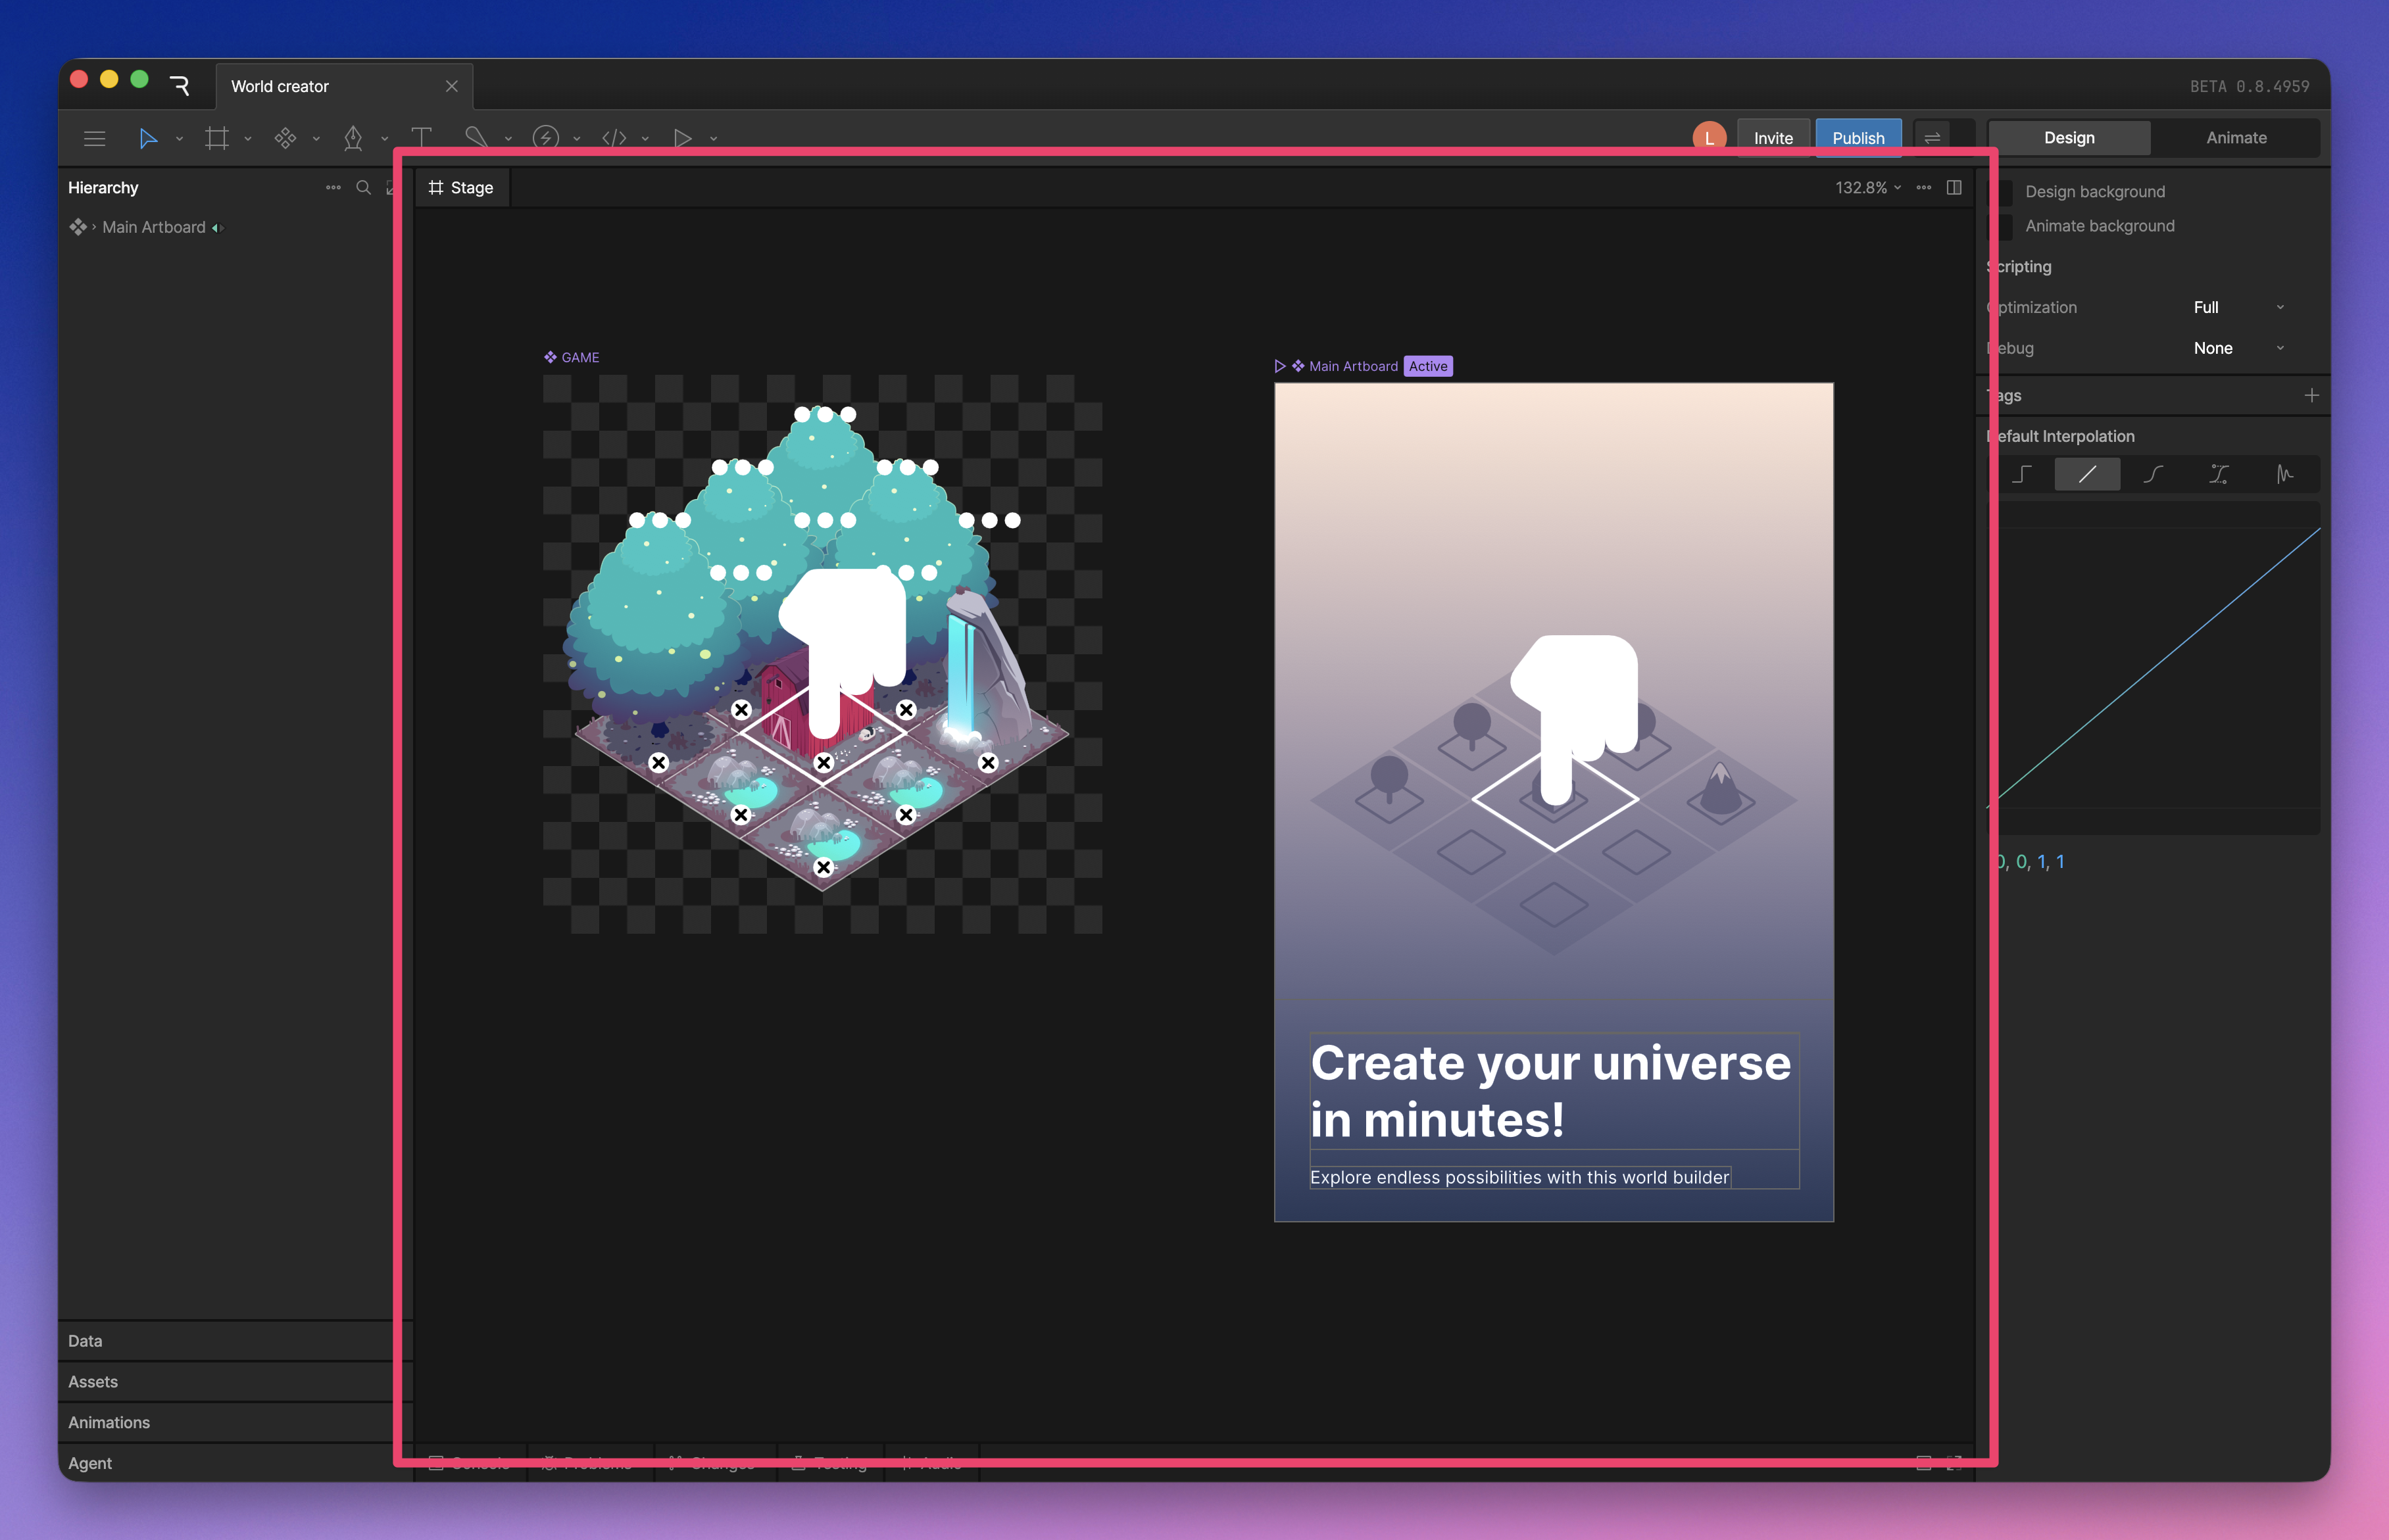Click the keyframe arrows icon after Main Artboard

[x=217, y=228]
